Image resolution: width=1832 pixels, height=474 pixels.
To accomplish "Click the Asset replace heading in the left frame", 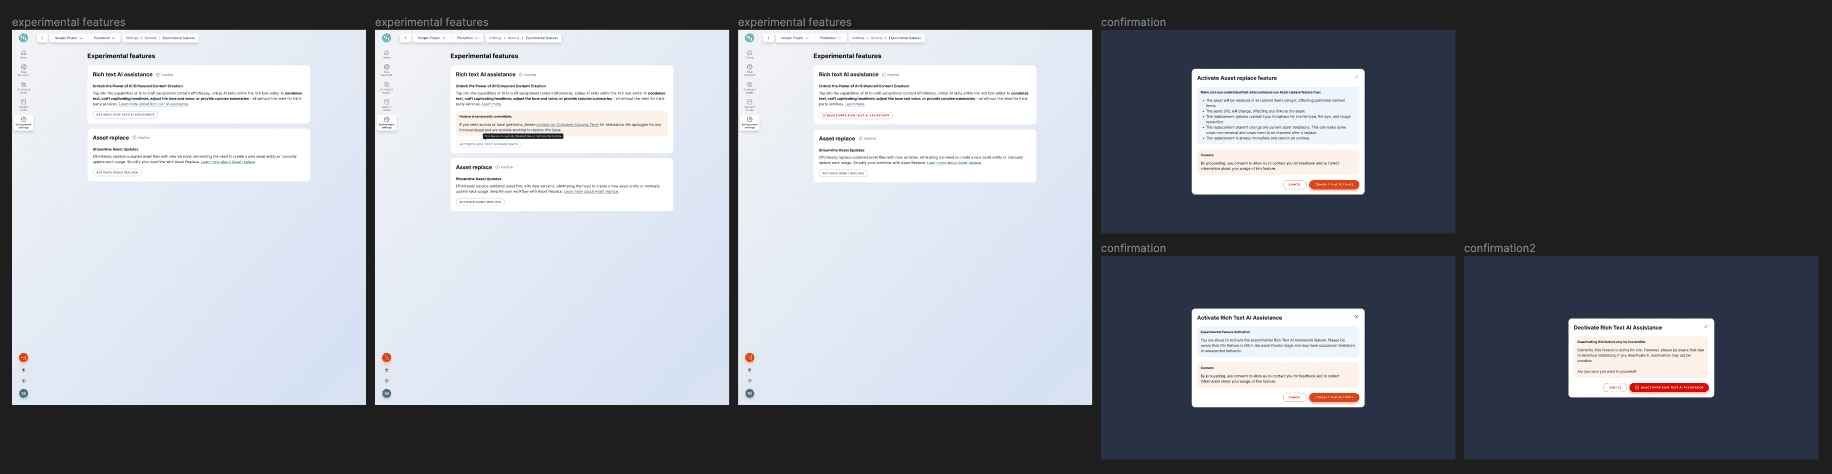I will [x=111, y=138].
